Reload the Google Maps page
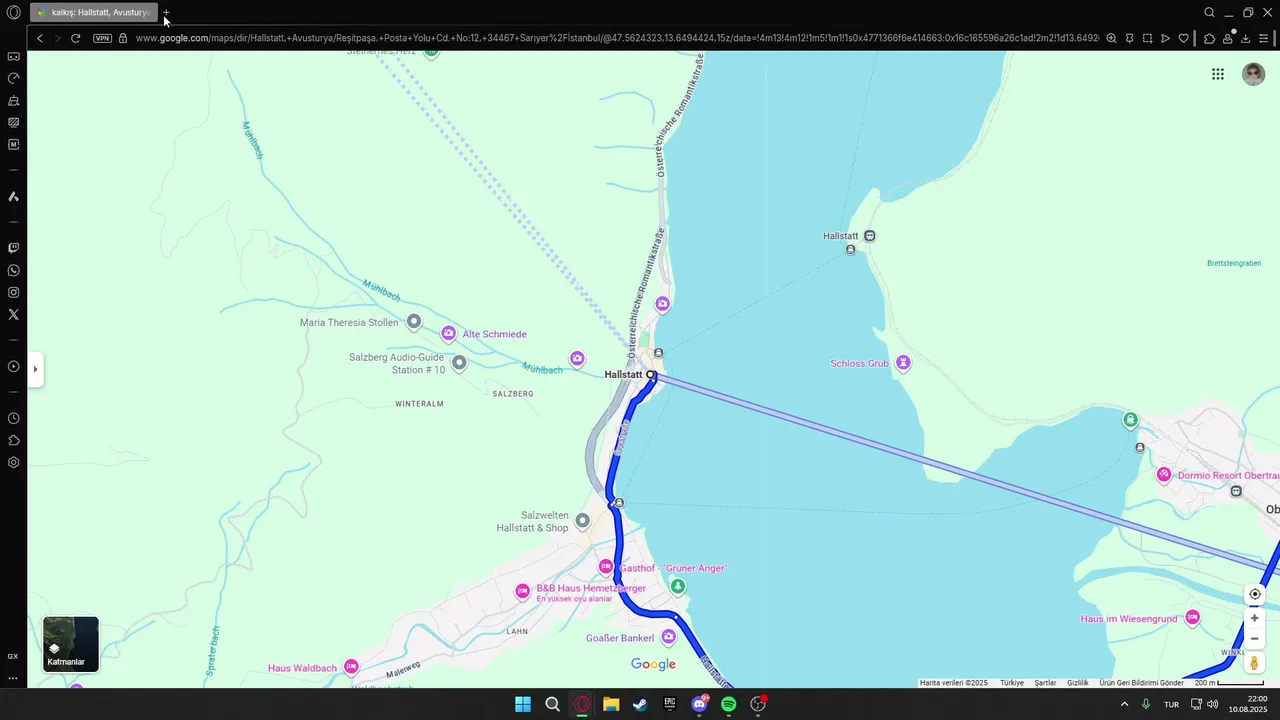 click(x=75, y=38)
